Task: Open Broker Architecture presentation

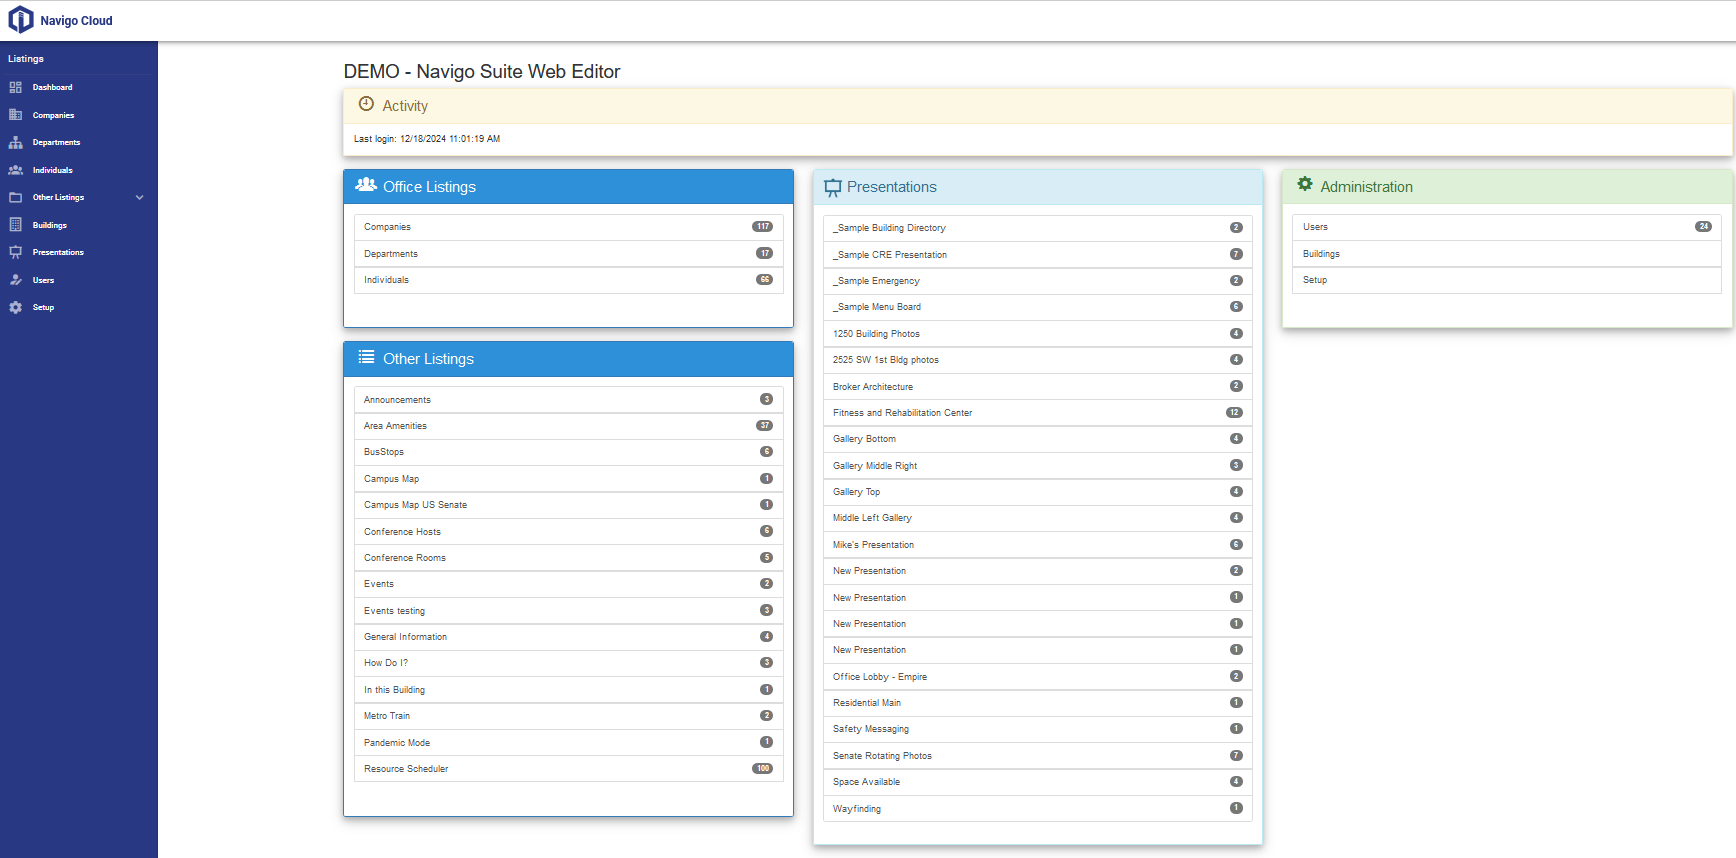Action: coord(1038,386)
